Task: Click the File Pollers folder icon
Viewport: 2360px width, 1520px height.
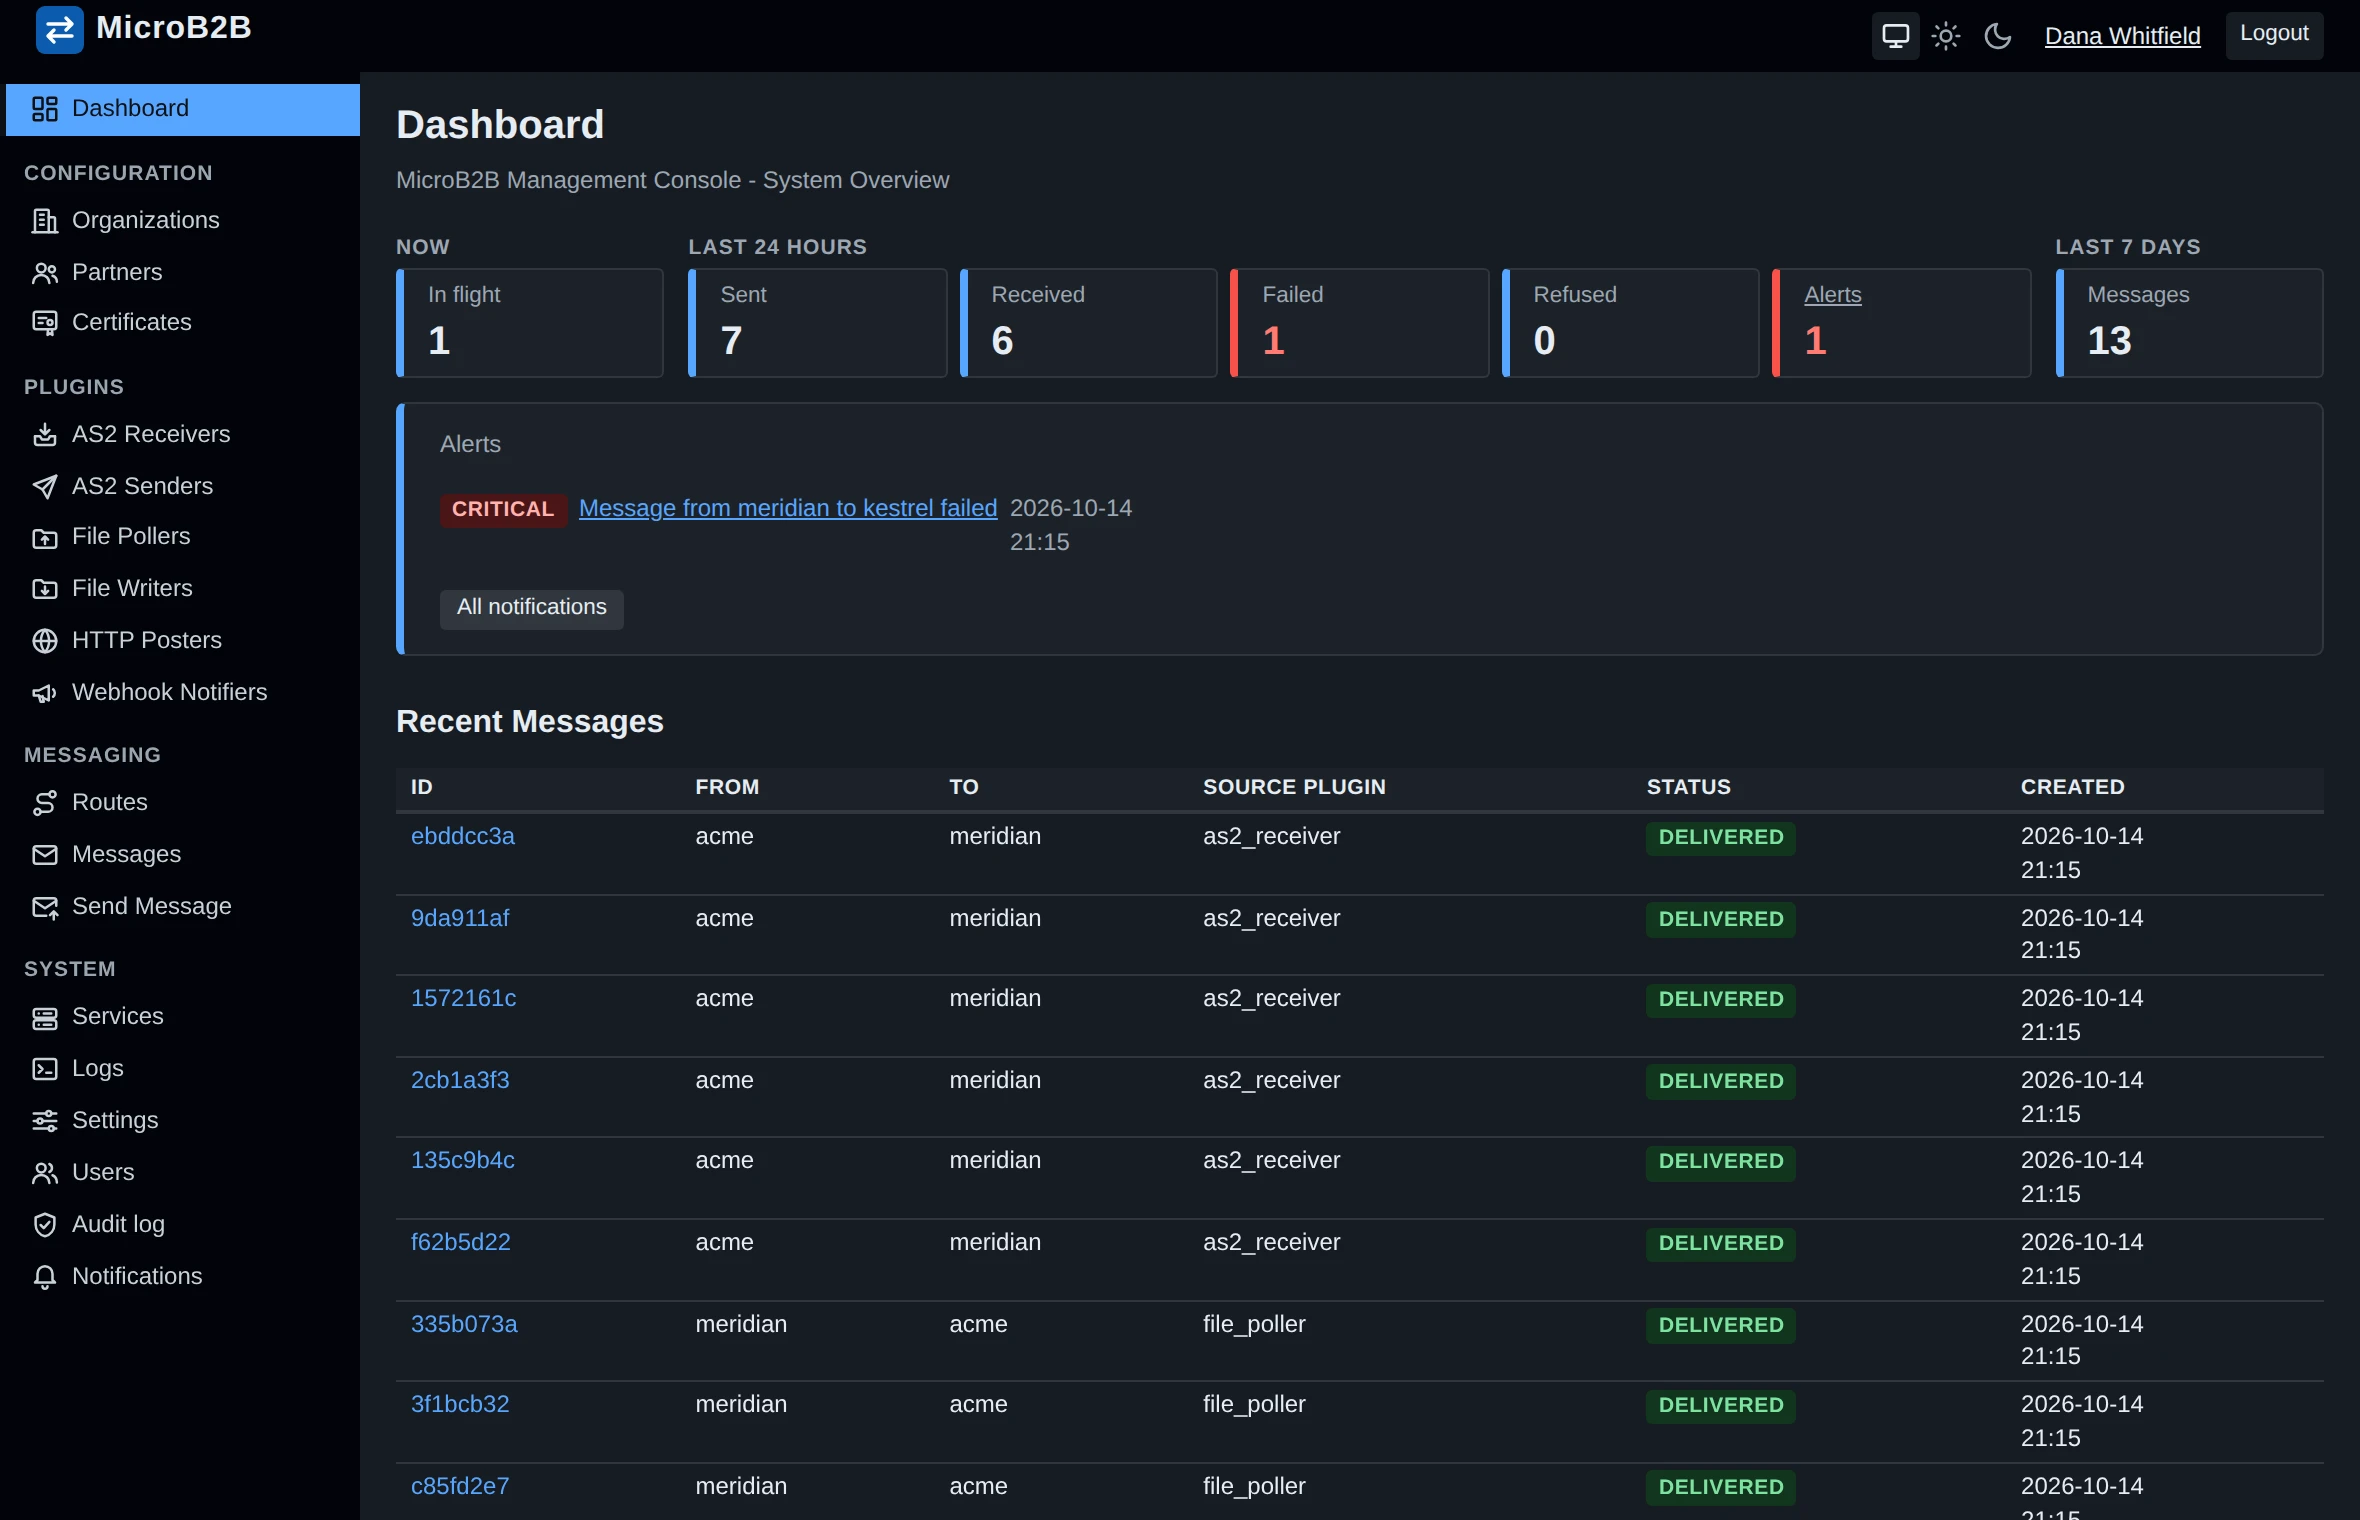Action: coord(45,538)
